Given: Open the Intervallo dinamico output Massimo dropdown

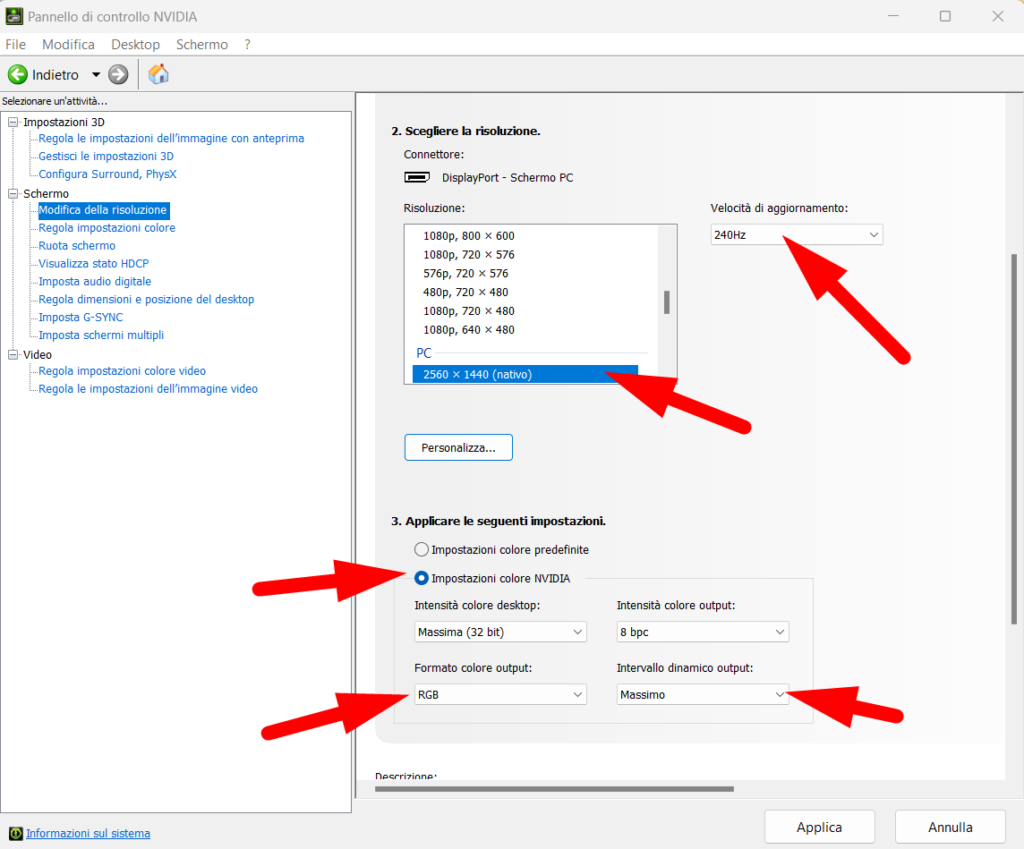Looking at the screenshot, I should (703, 694).
